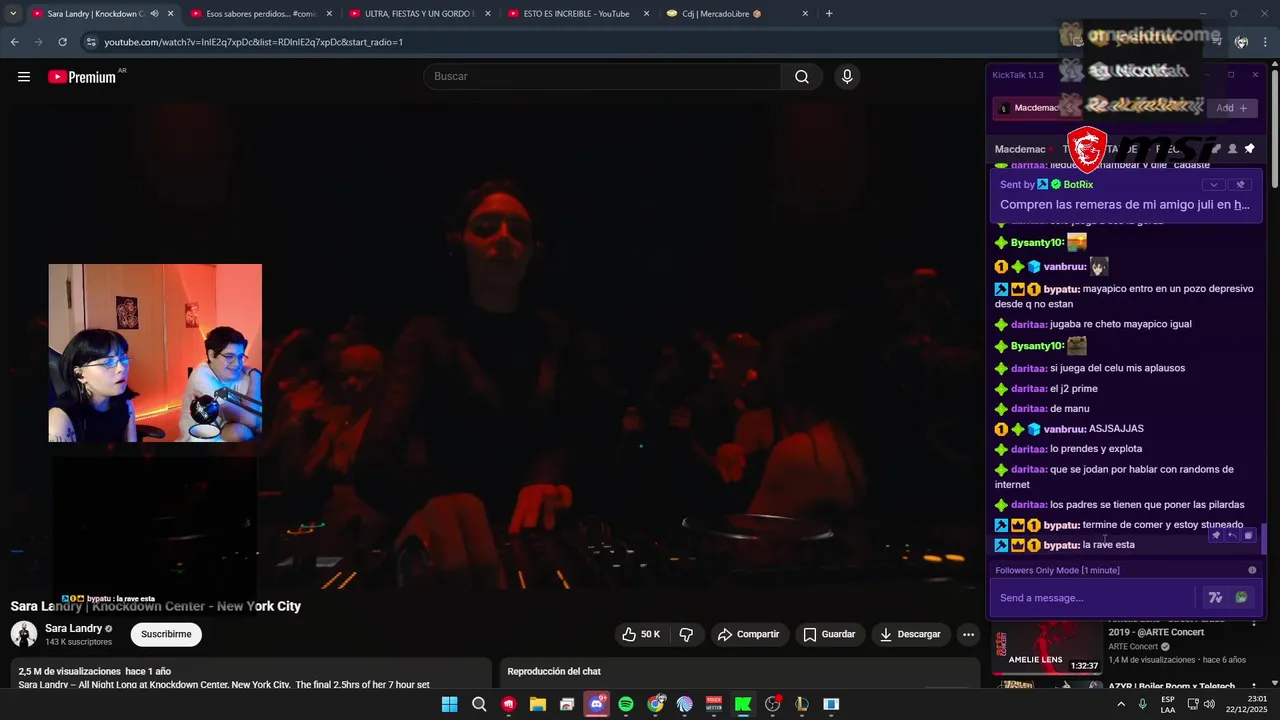The height and width of the screenshot is (720, 1280).
Task: Expand the BotRix pinned message chevron
Action: click(1214, 185)
